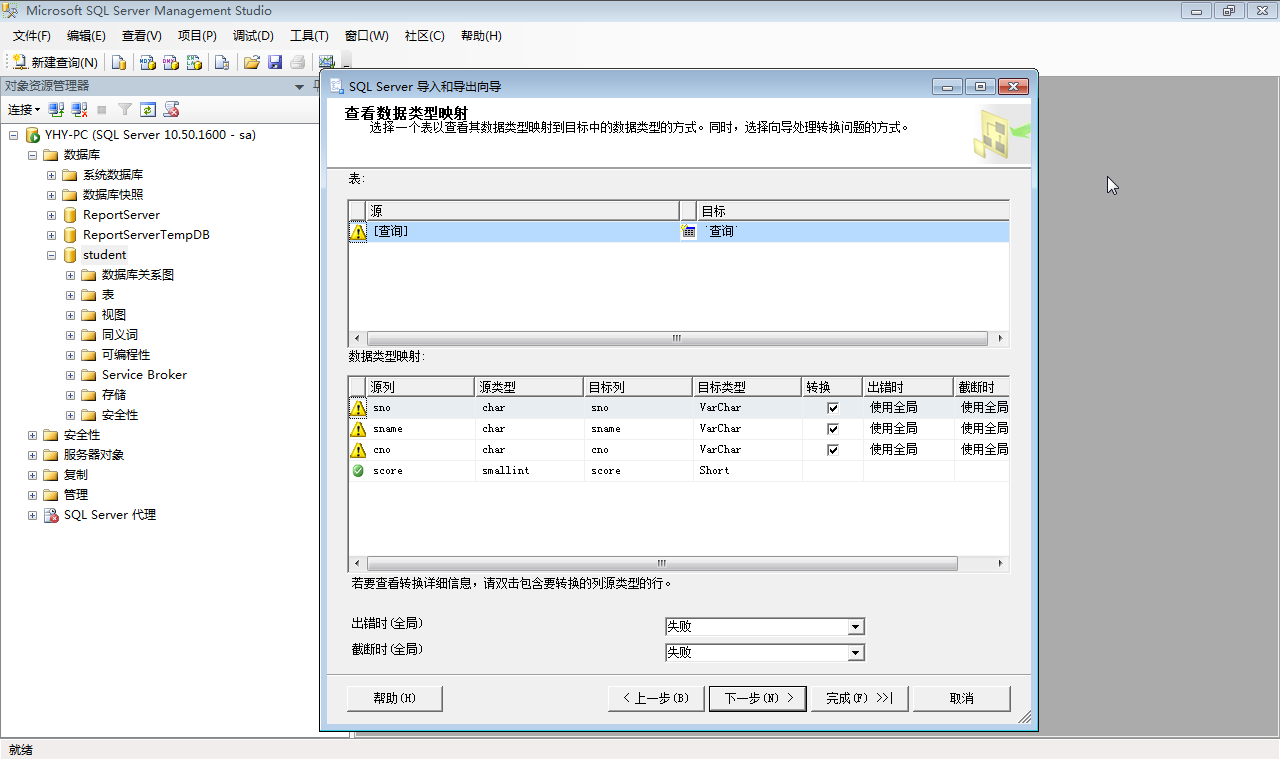Screen dimensions: 1280x760
Task: Click the SQL Server 代理 agent icon
Action: coord(50,515)
